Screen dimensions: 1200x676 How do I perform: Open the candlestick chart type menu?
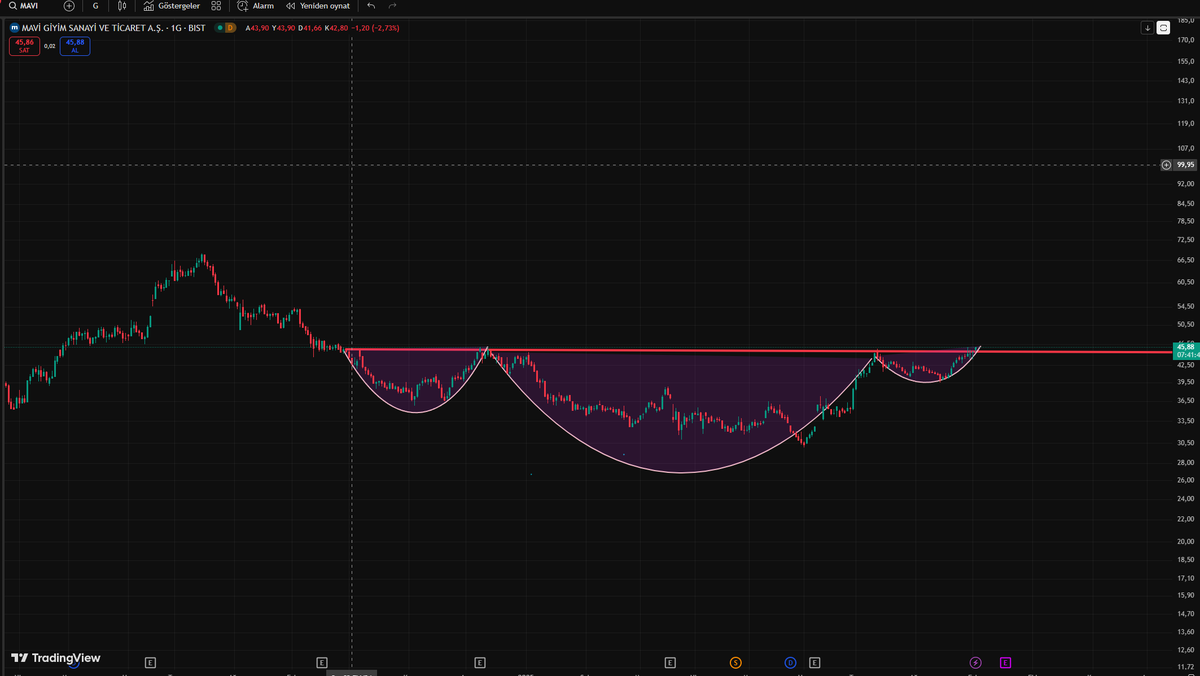click(122, 6)
